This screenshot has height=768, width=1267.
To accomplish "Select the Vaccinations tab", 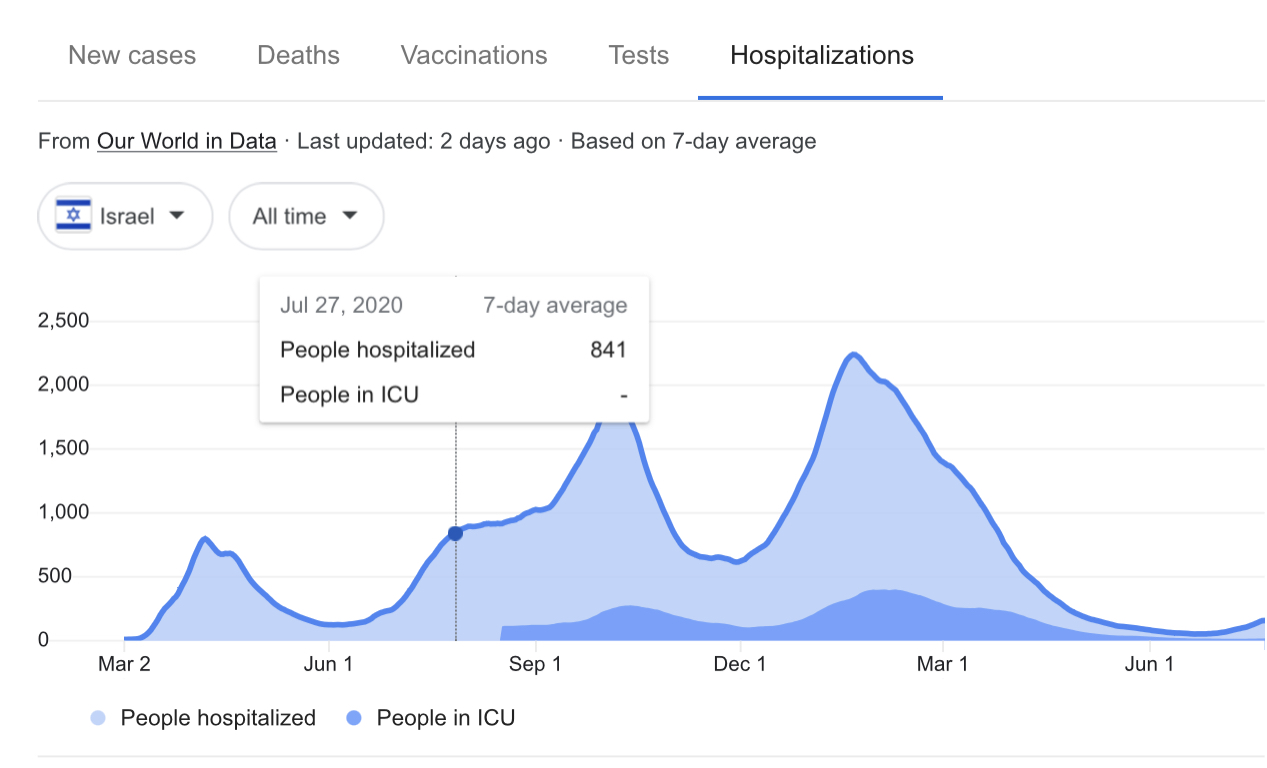I will coord(474,55).
